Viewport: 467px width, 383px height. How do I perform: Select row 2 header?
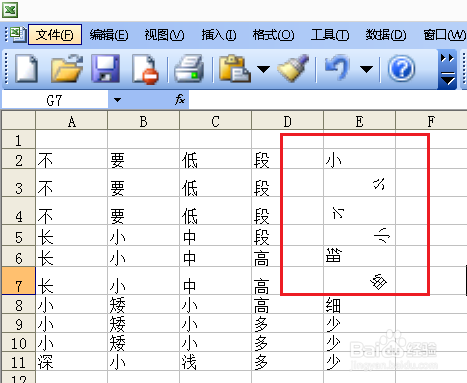19,159
